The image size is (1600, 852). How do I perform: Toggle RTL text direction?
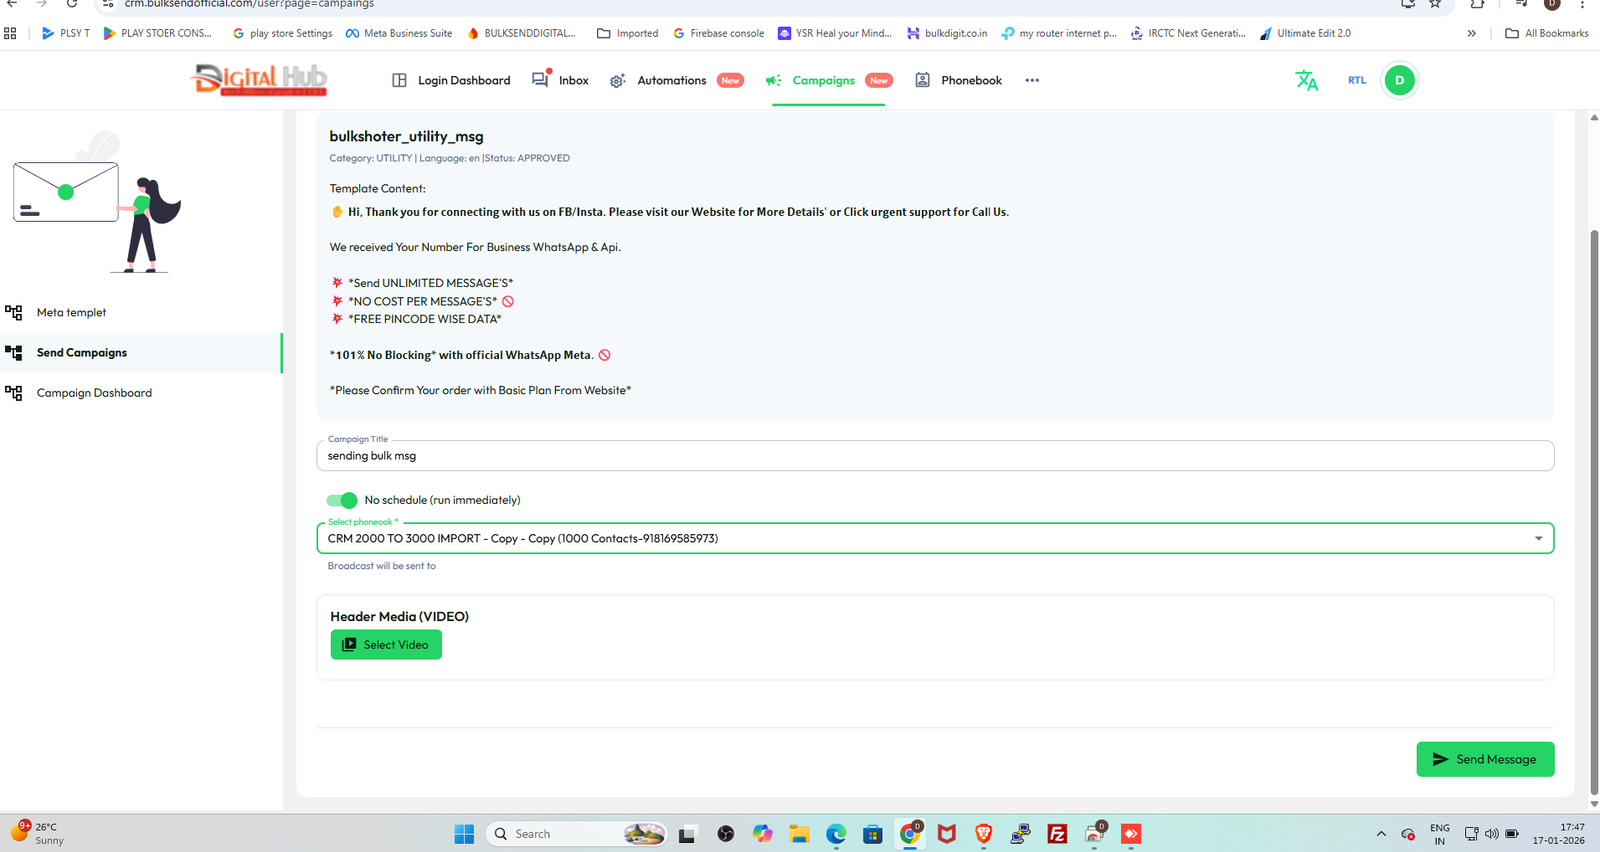(1356, 81)
